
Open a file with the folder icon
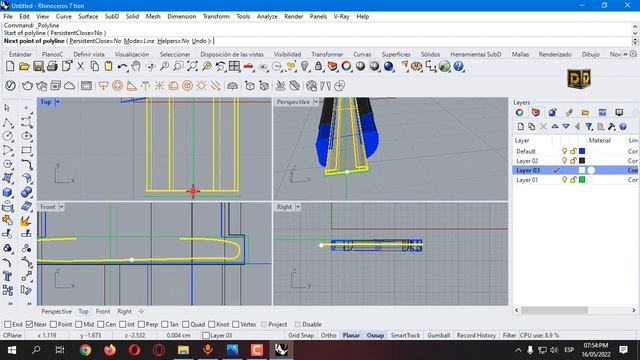click(x=24, y=66)
